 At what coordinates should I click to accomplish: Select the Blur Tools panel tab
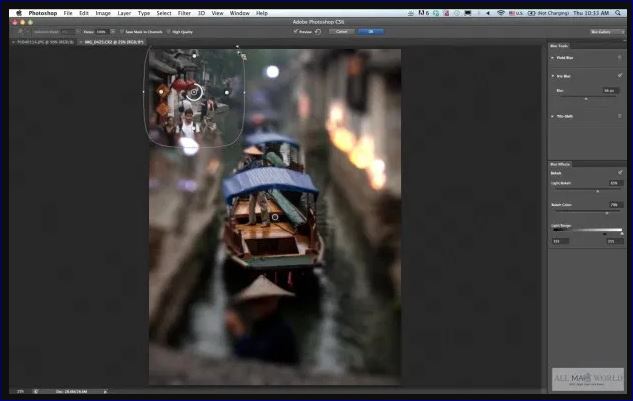tap(559, 46)
